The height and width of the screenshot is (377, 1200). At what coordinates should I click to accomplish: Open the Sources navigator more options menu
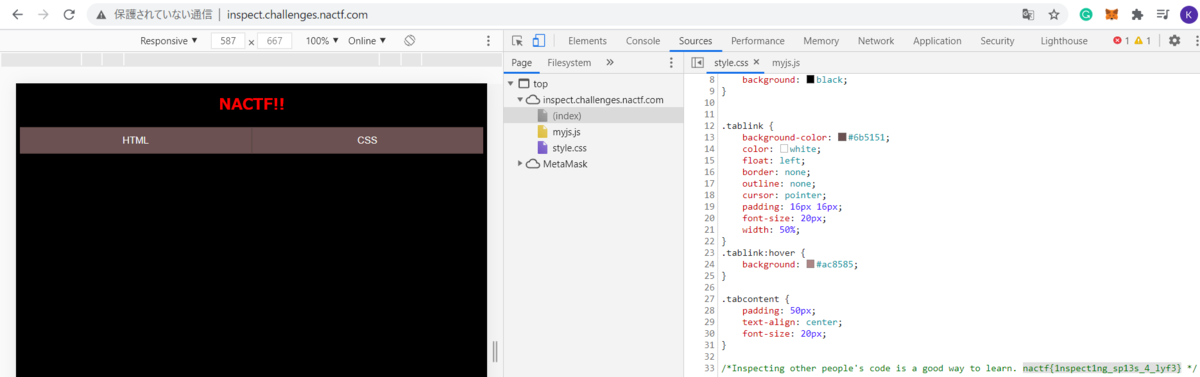coord(671,62)
